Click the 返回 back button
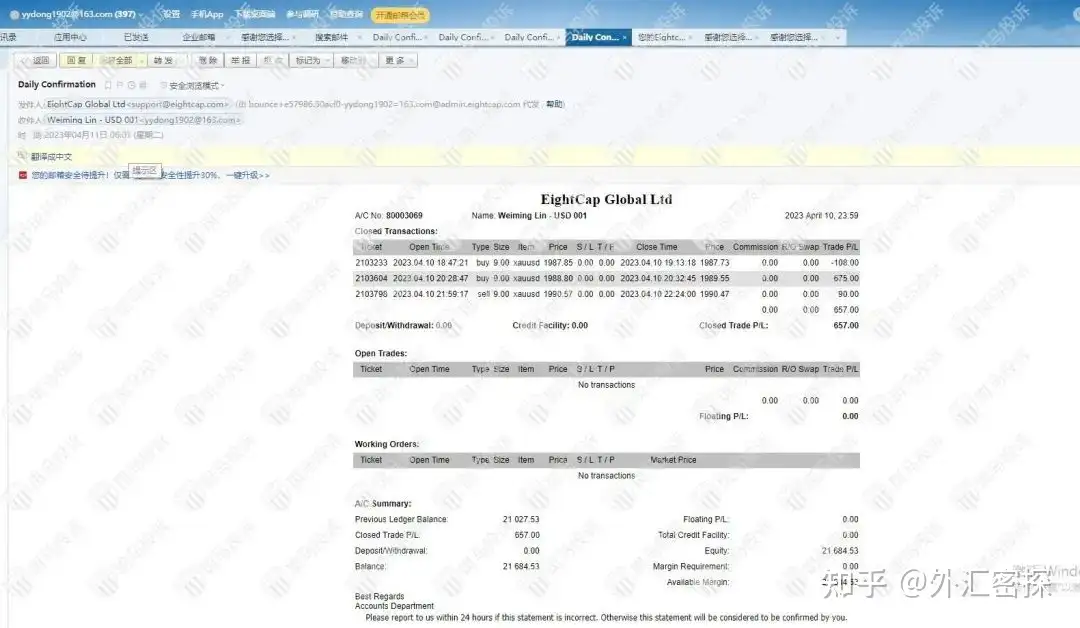This screenshot has width=1080, height=628. coord(35,61)
